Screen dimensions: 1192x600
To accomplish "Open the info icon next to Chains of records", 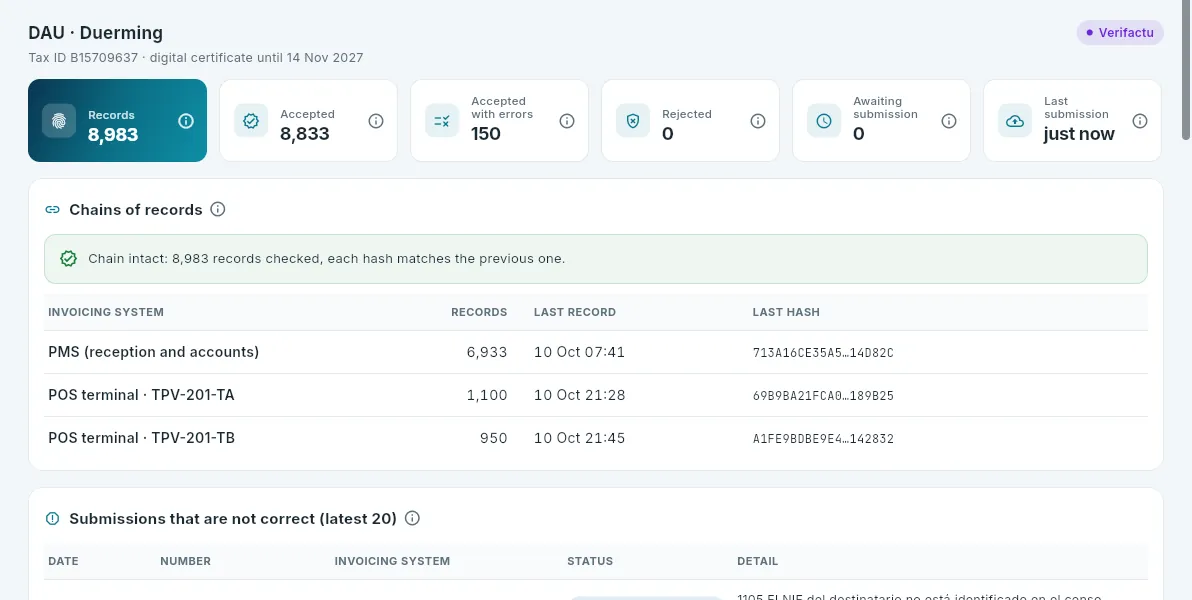I will pos(217,209).
